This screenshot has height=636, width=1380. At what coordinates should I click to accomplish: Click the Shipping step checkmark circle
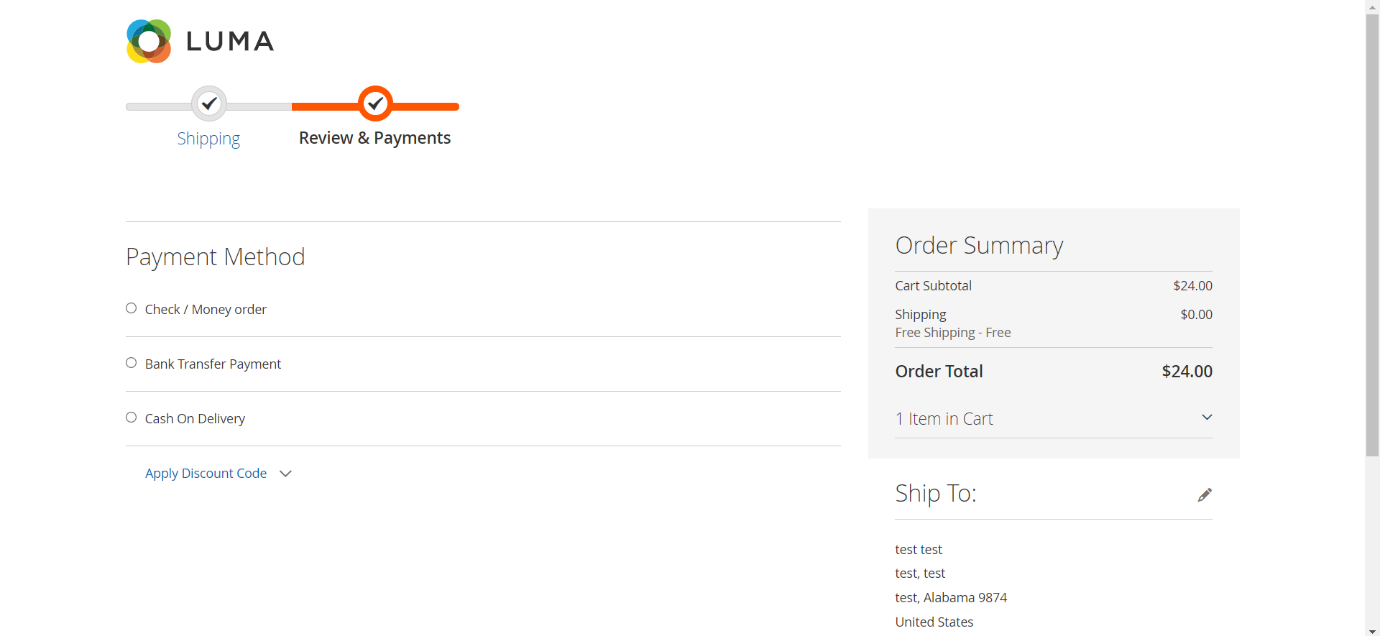(209, 103)
